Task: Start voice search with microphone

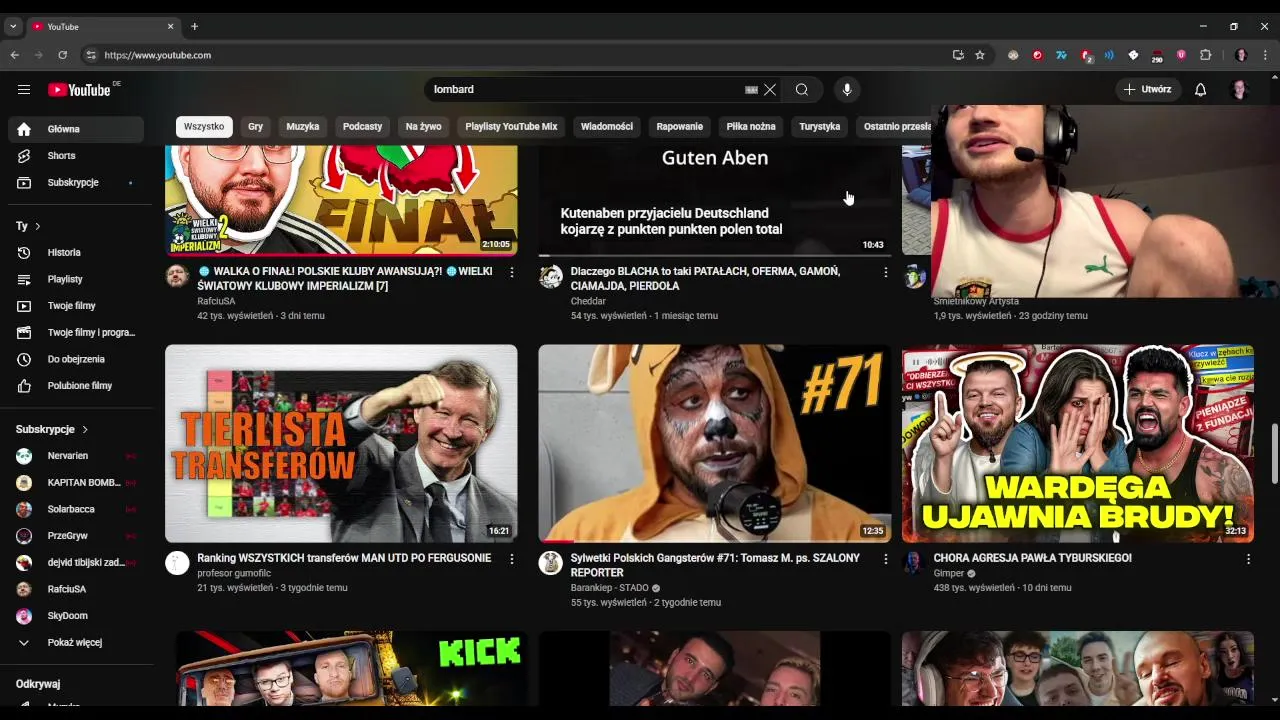Action: (x=847, y=90)
